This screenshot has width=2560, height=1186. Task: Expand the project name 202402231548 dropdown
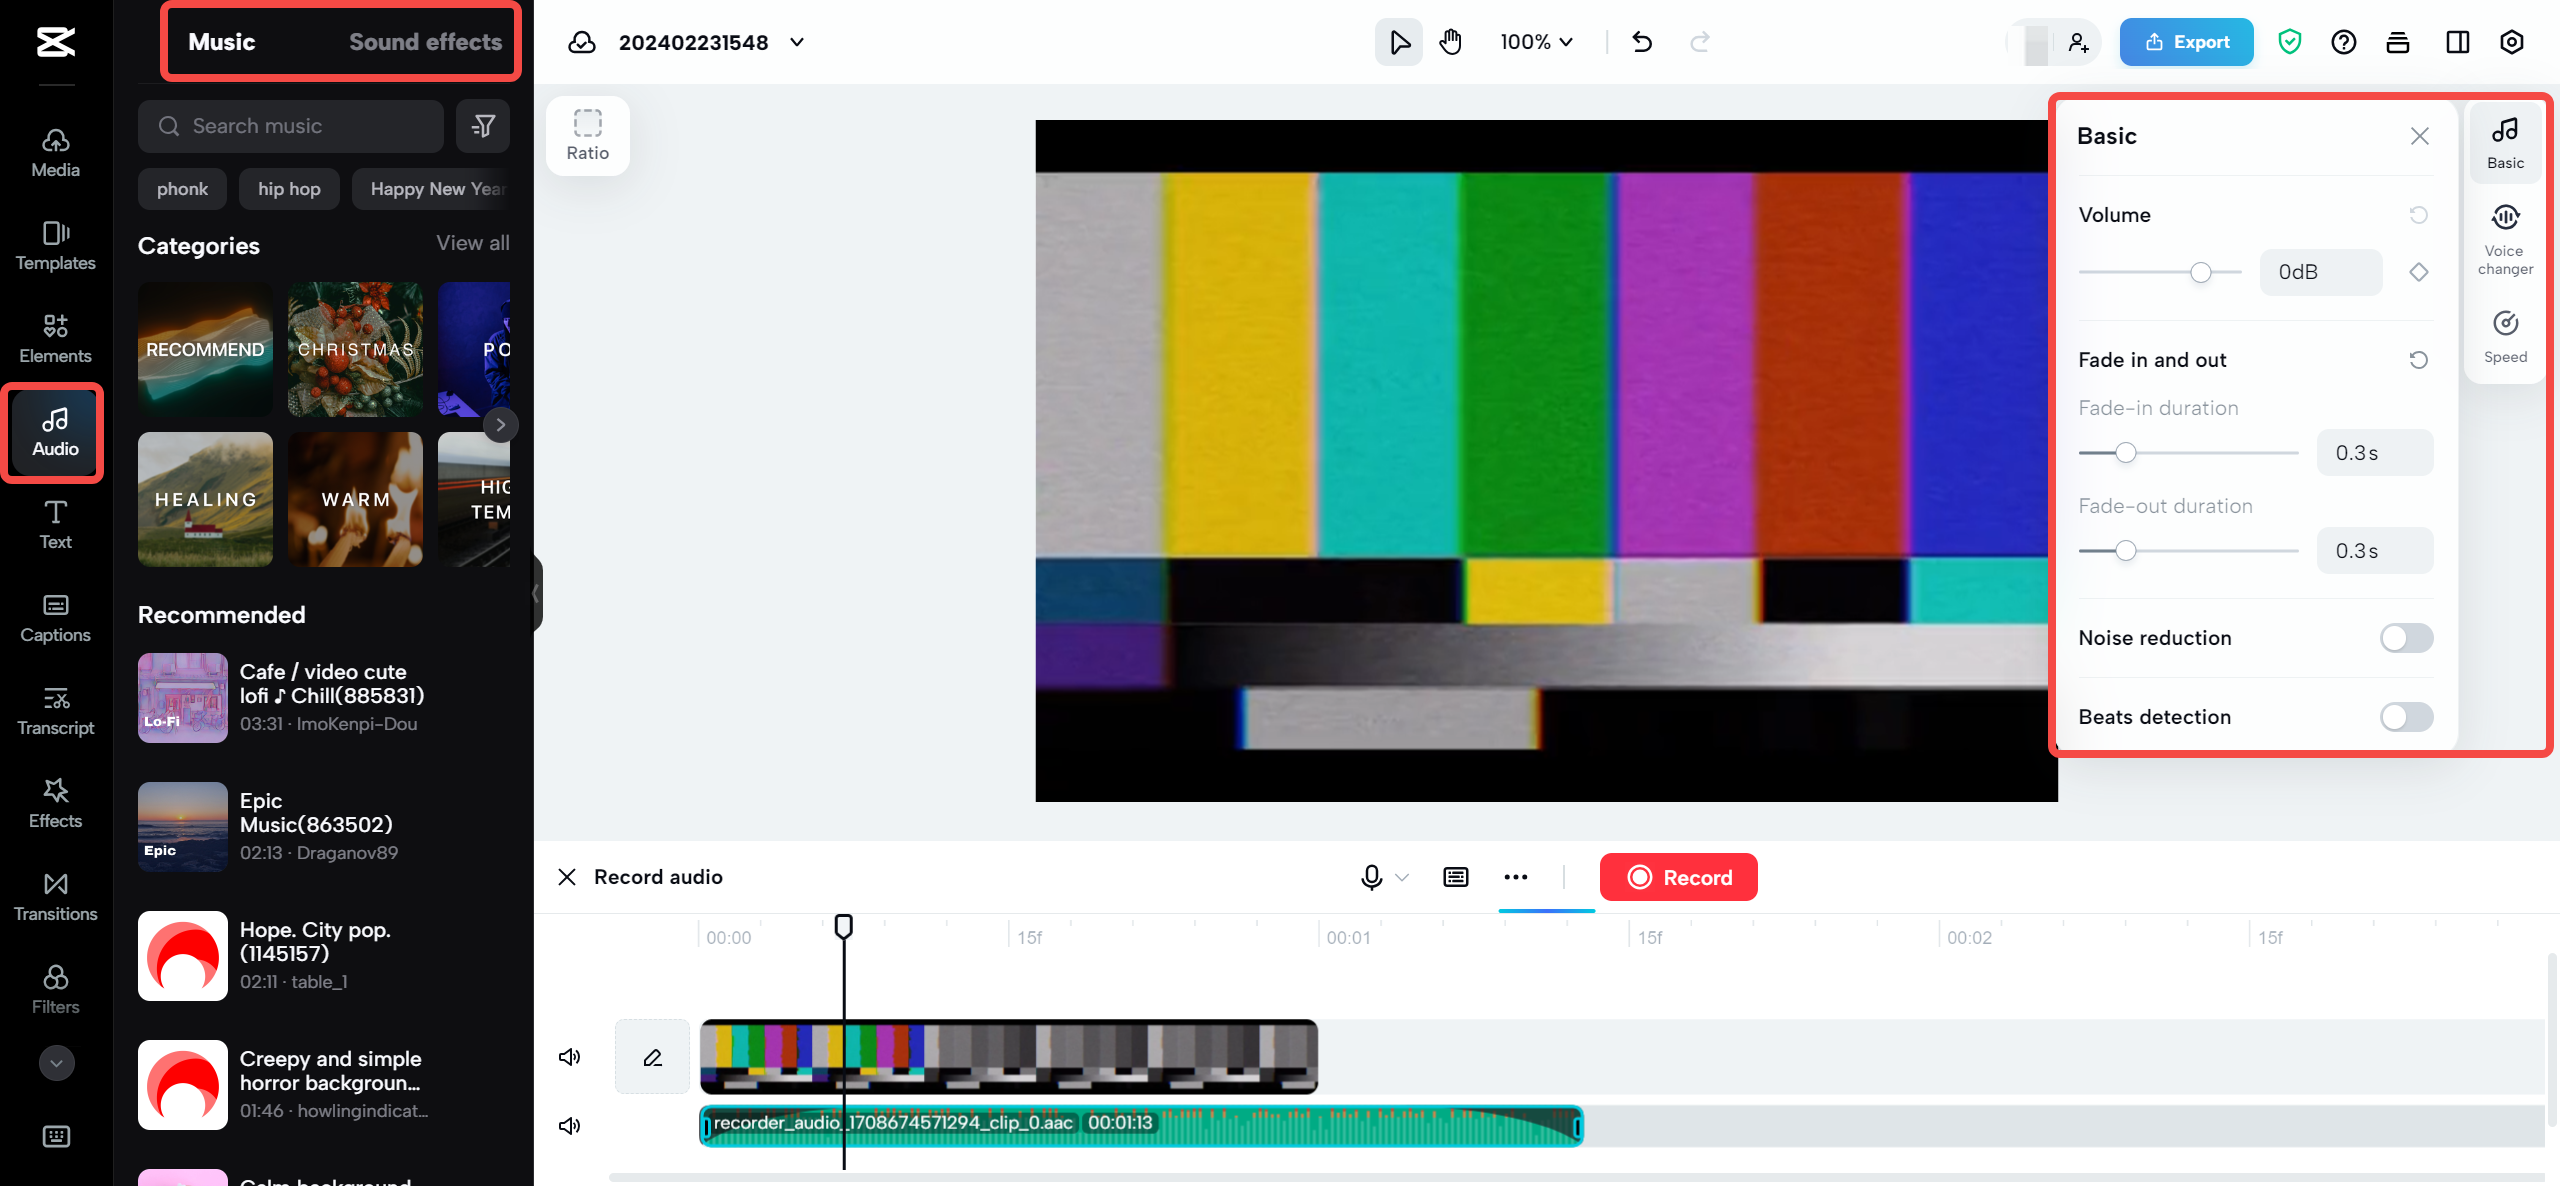pos(796,43)
